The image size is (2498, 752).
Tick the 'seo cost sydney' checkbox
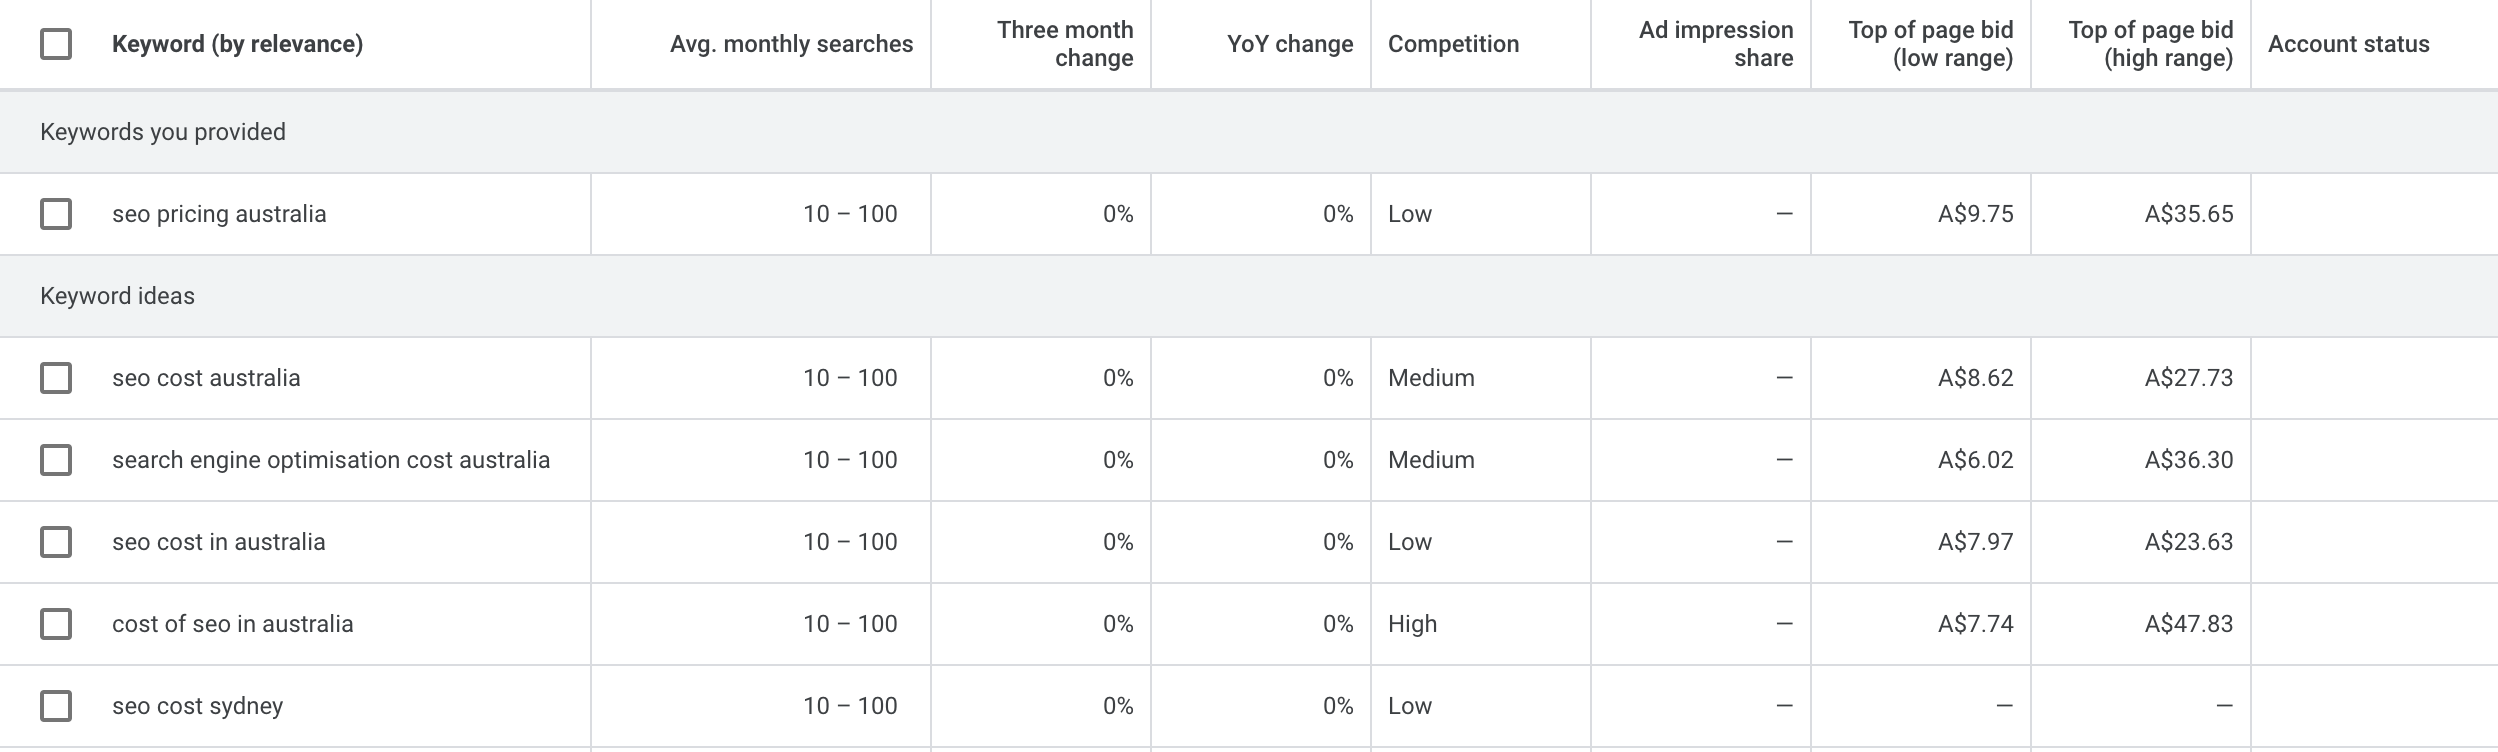[56, 706]
